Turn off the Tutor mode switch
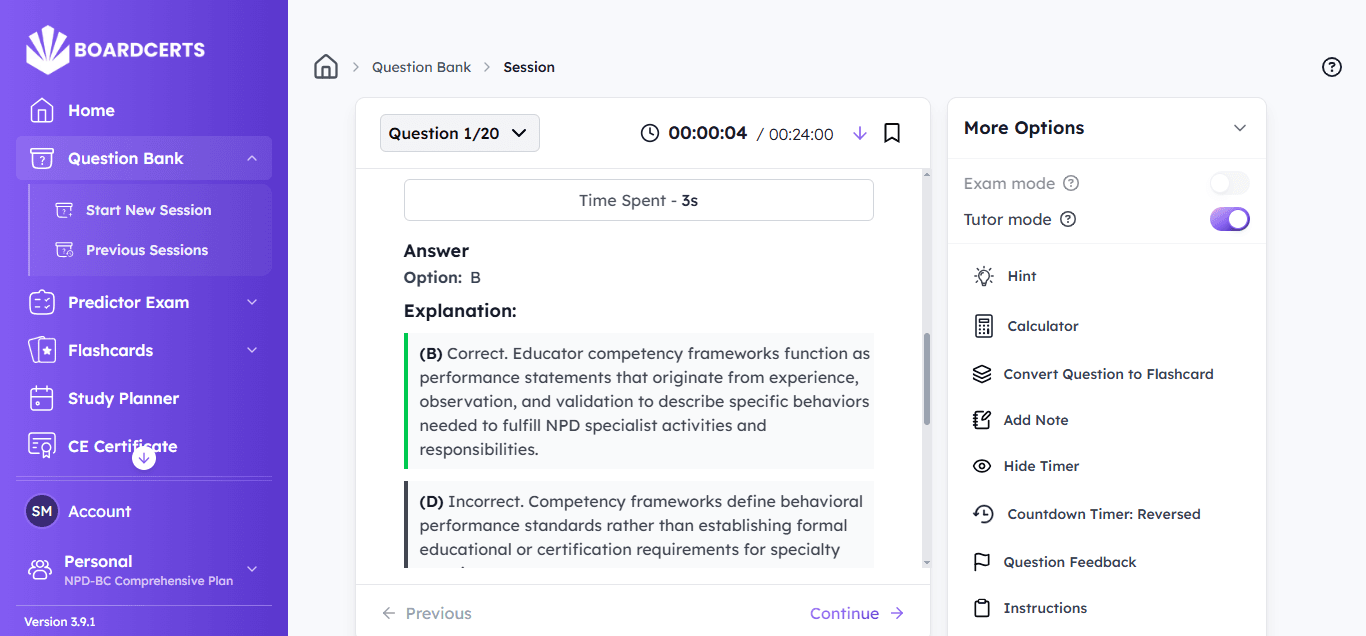 click(1229, 219)
